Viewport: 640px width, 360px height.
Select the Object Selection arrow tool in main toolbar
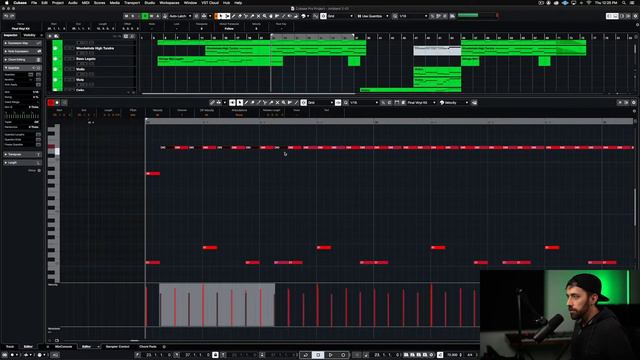pos(221,16)
